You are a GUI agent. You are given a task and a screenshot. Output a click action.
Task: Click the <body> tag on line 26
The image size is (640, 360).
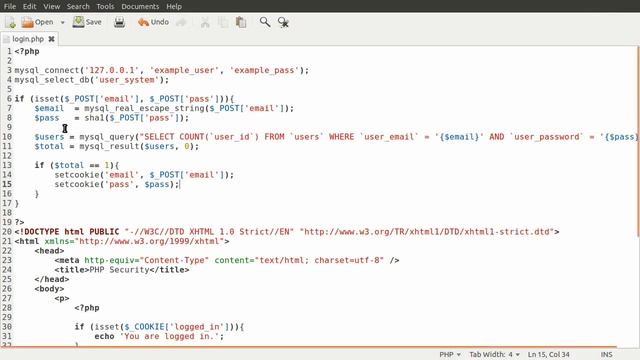49,289
